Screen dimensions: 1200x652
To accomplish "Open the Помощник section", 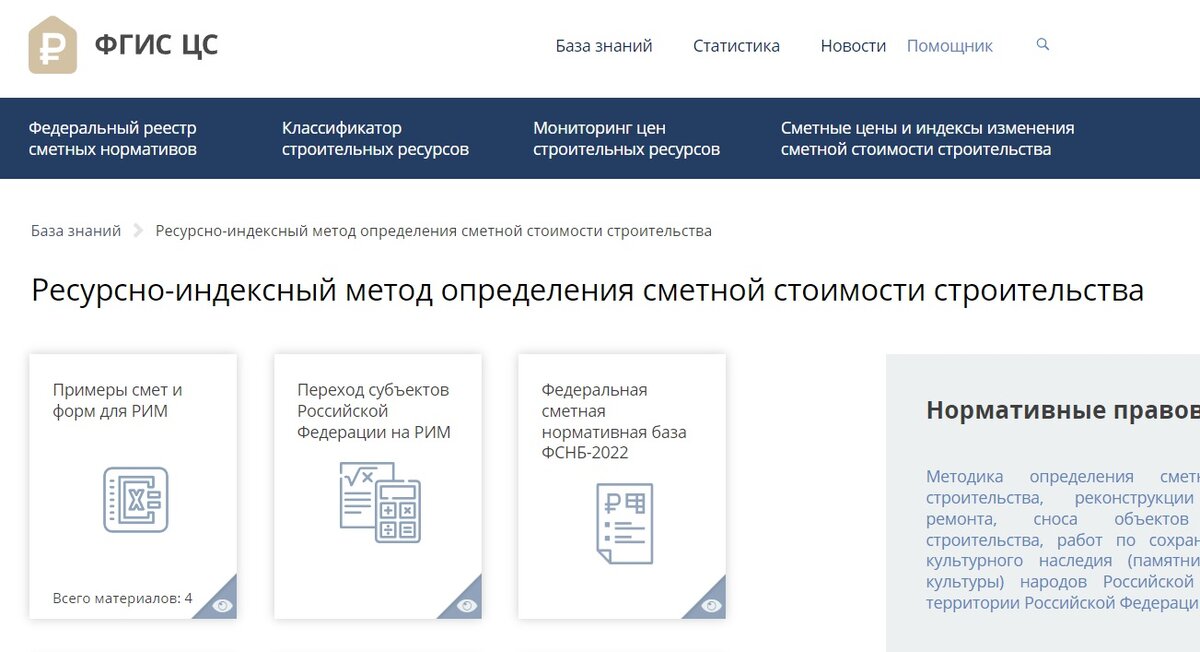I will tap(948, 45).
